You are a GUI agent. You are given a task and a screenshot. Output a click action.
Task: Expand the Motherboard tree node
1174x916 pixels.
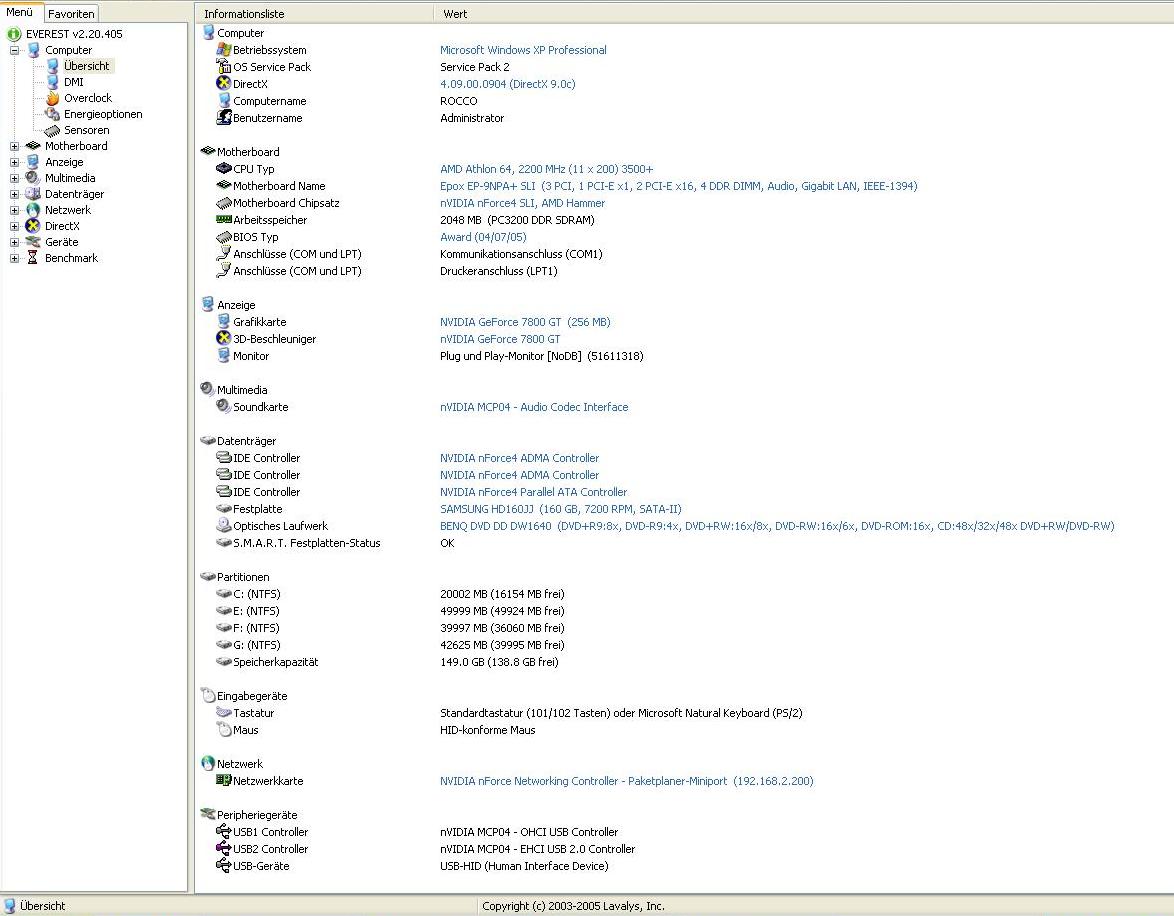tap(14, 146)
